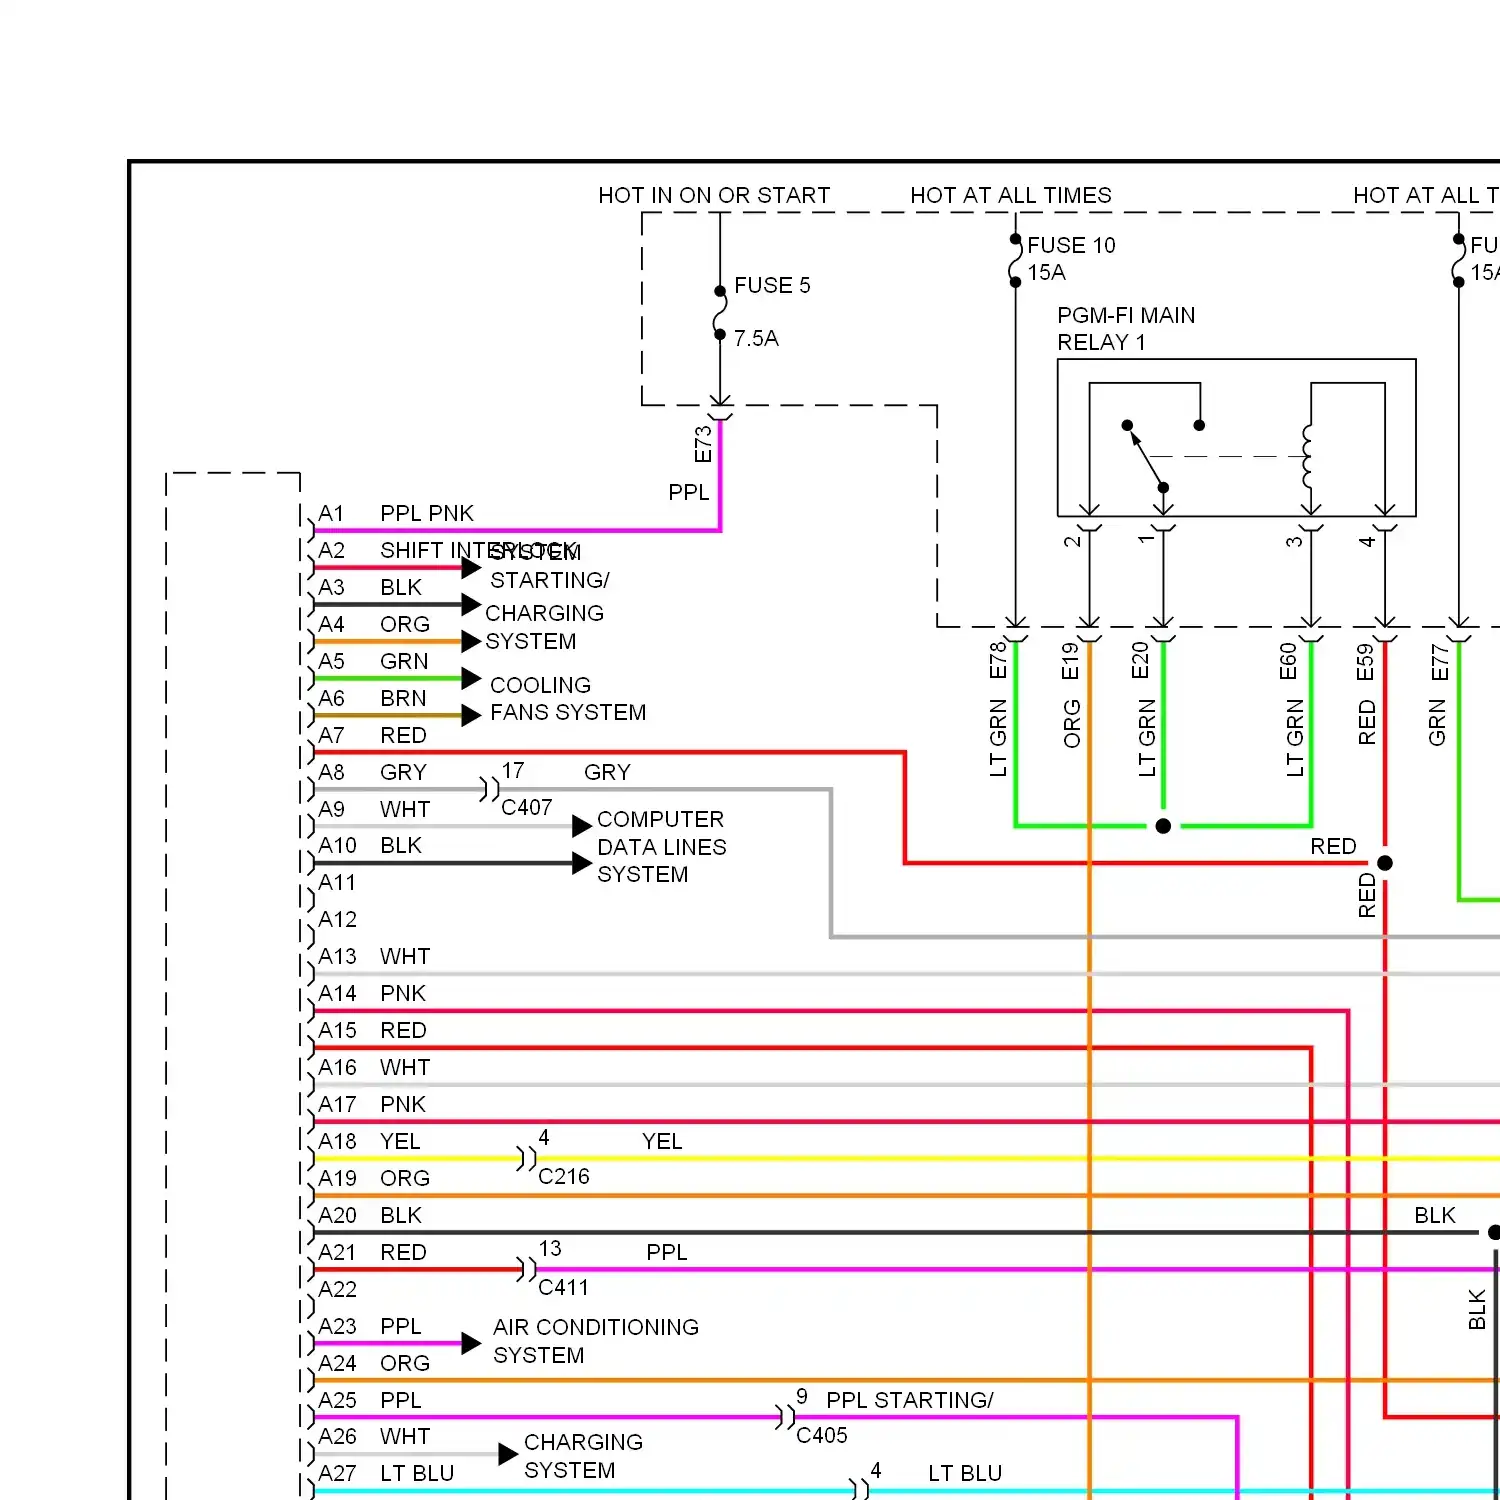Screen dimensions: 1500x1500
Task: Select the A12 pin label
Action: tap(337, 919)
